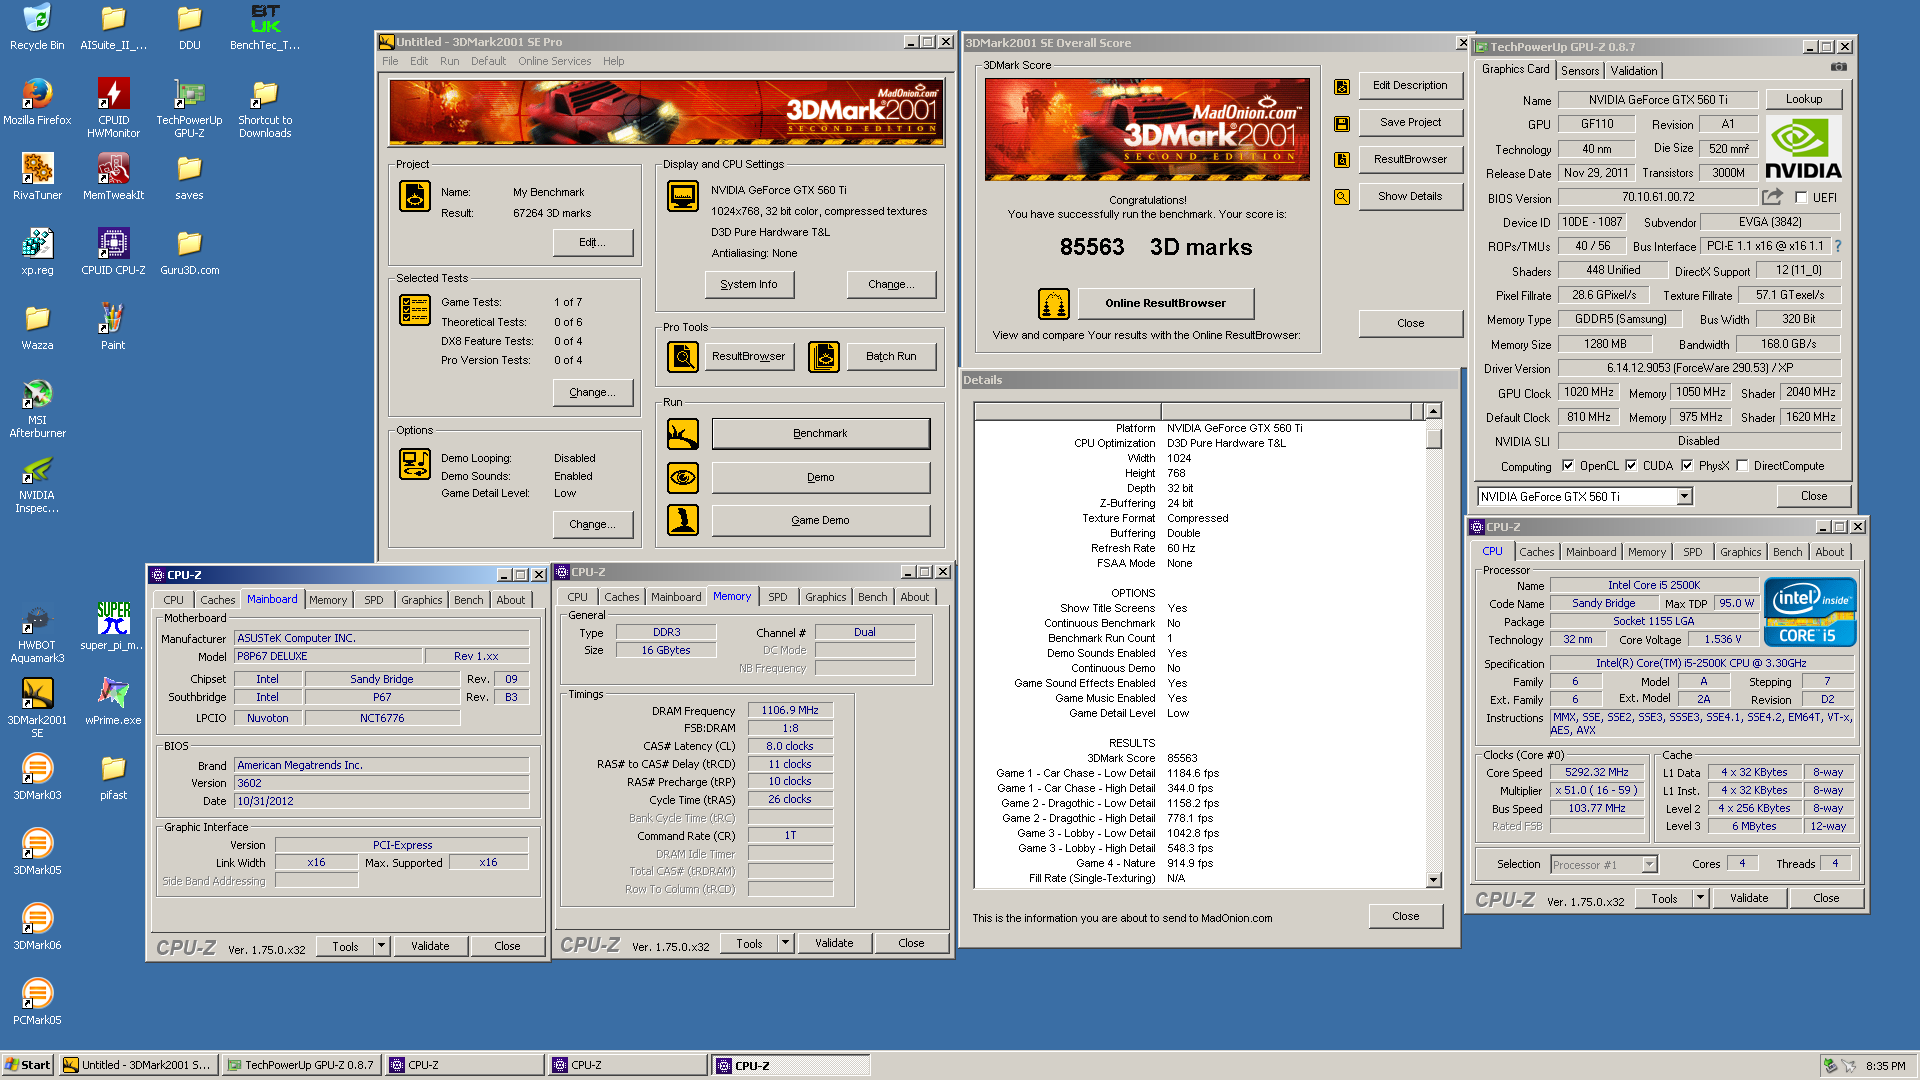Expand Tools dropdown arrow in Memory CPU-Z window
The image size is (1920, 1080).
(785, 943)
